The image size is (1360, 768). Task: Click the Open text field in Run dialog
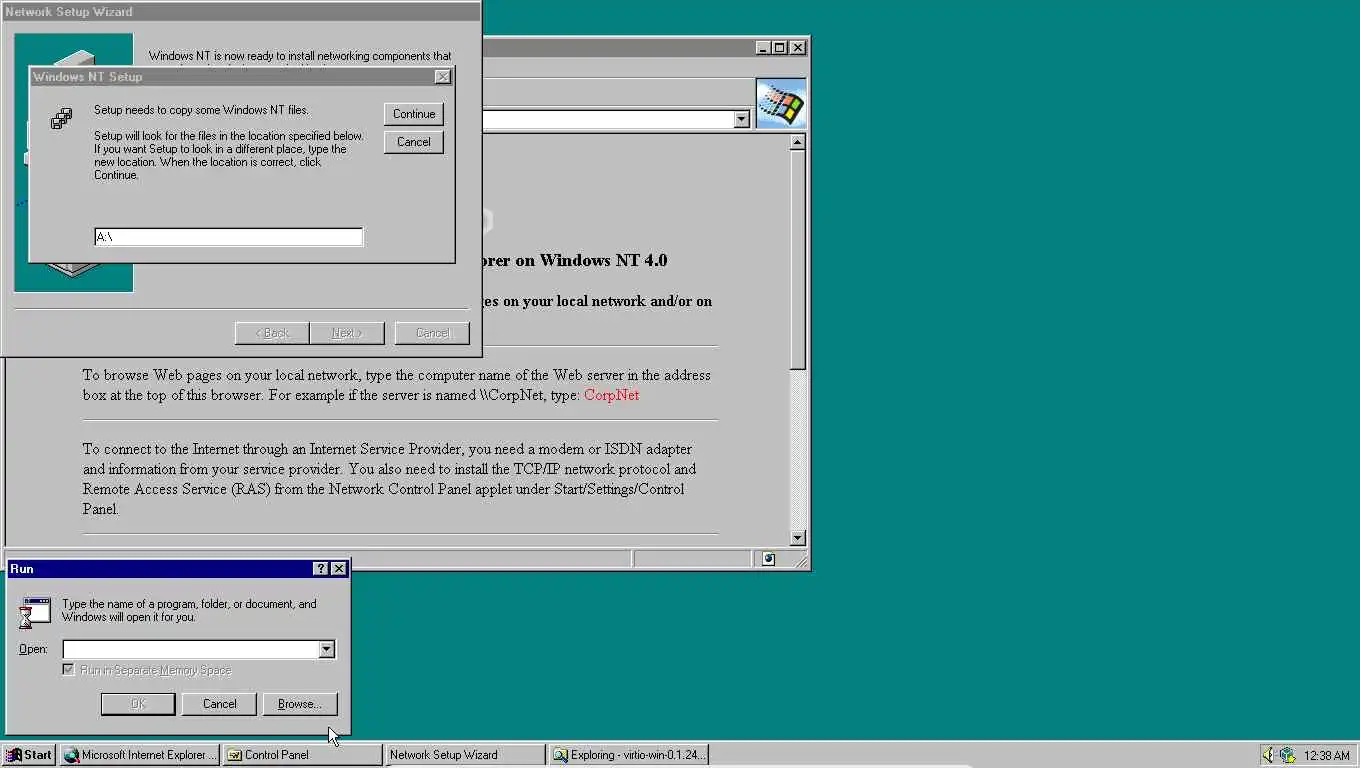191,649
